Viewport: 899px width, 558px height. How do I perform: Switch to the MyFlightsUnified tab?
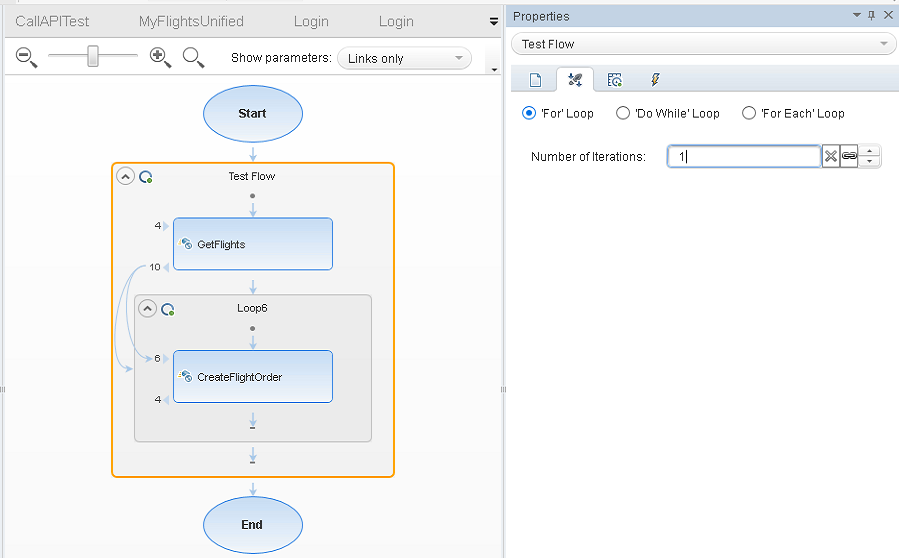(191, 21)
